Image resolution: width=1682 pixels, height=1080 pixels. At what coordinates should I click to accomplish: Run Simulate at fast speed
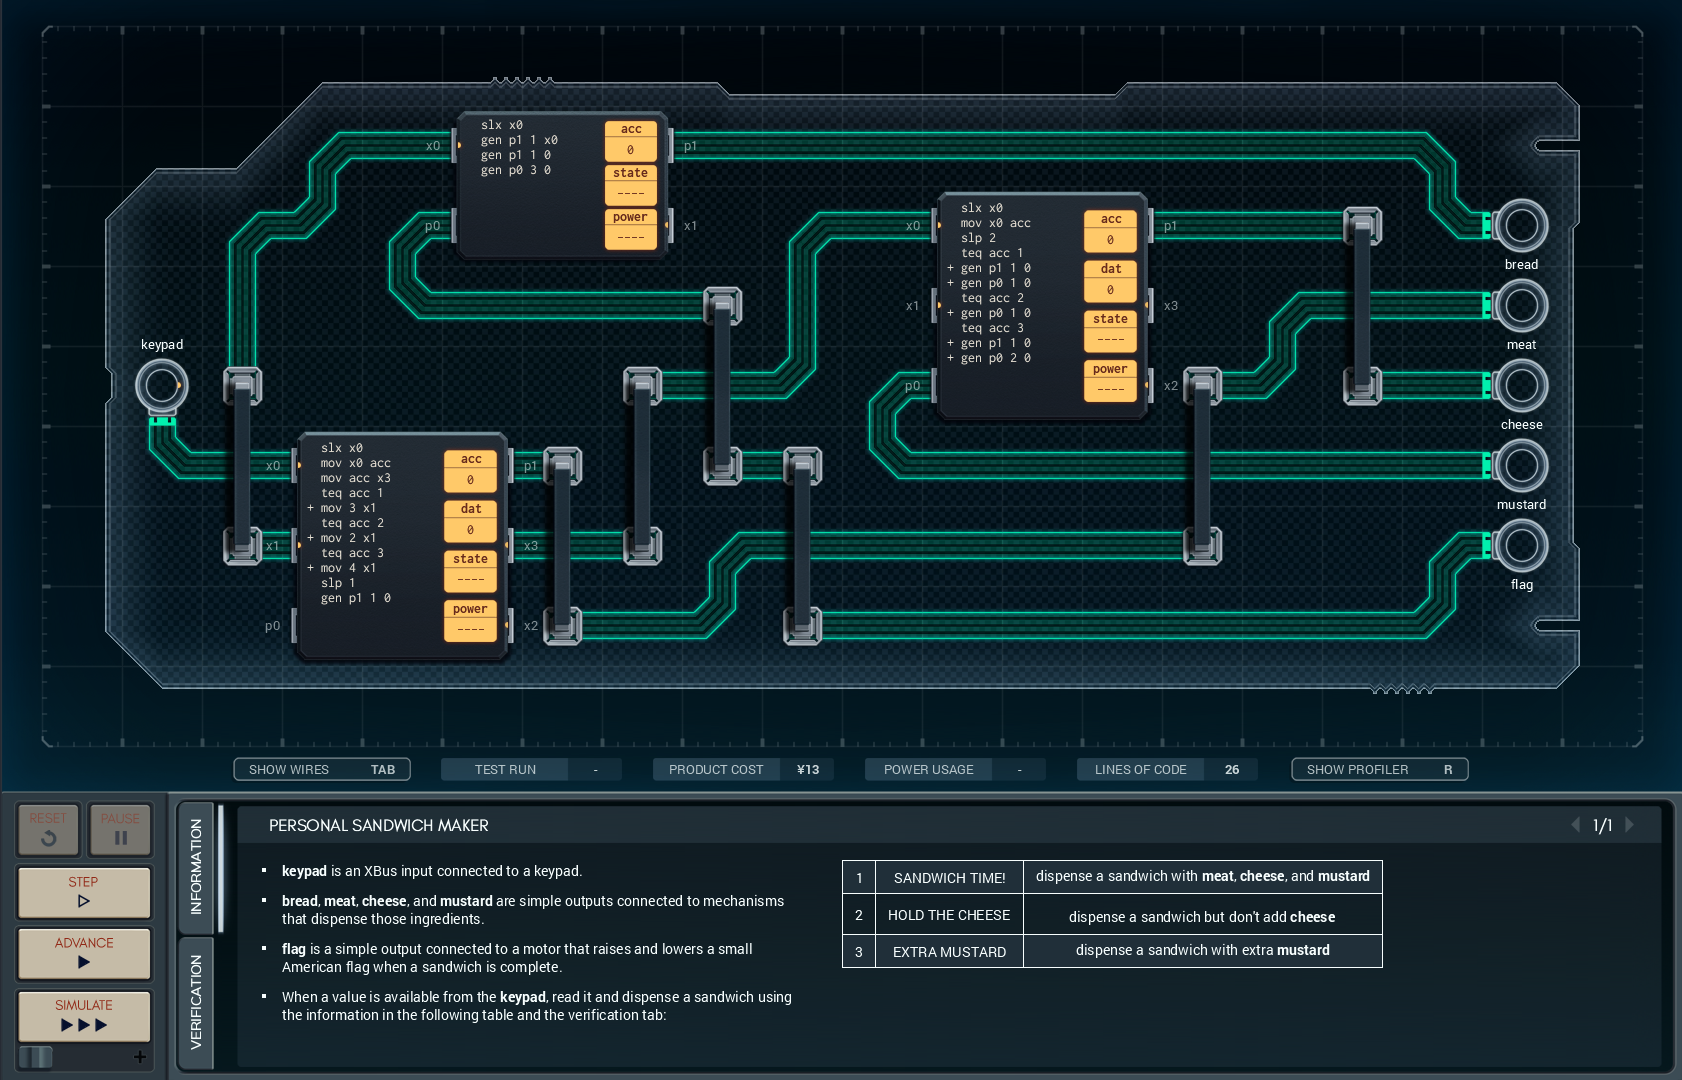click(84, 1016)
